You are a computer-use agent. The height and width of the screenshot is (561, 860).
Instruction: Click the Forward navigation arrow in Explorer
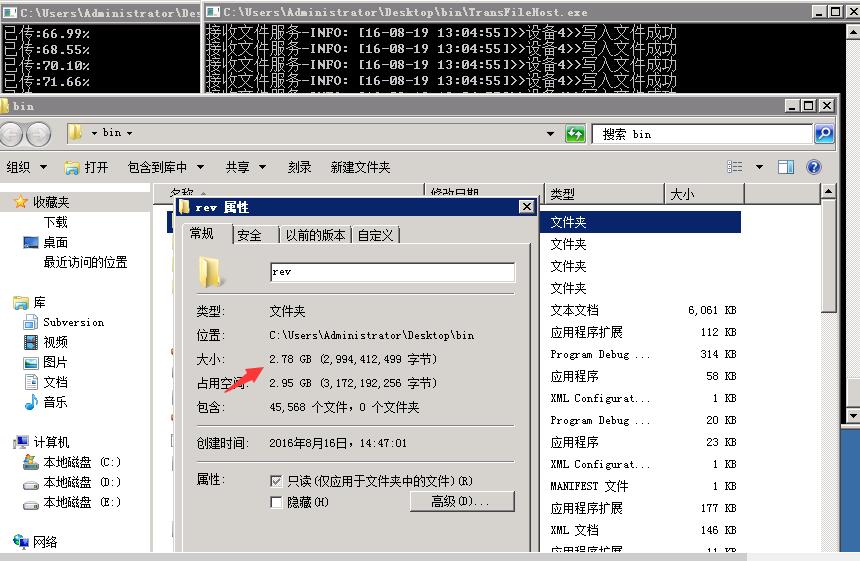[x=38, y=134]
